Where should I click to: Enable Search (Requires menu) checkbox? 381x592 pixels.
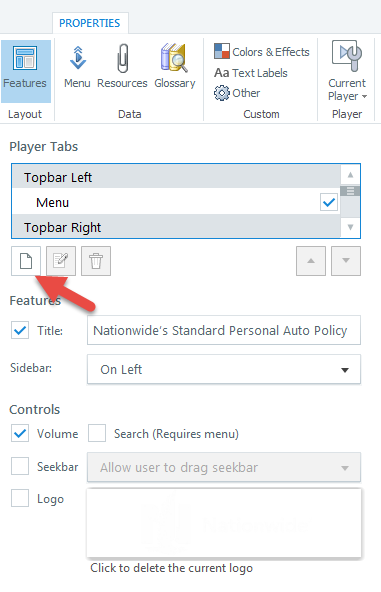coord(97,433)
